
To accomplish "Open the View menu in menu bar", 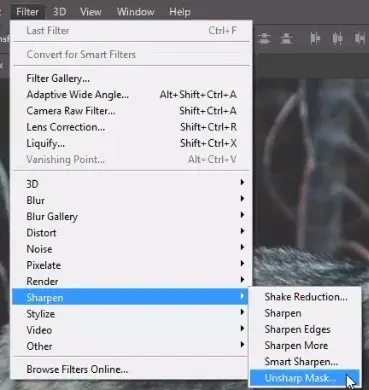I will (91, 12).
